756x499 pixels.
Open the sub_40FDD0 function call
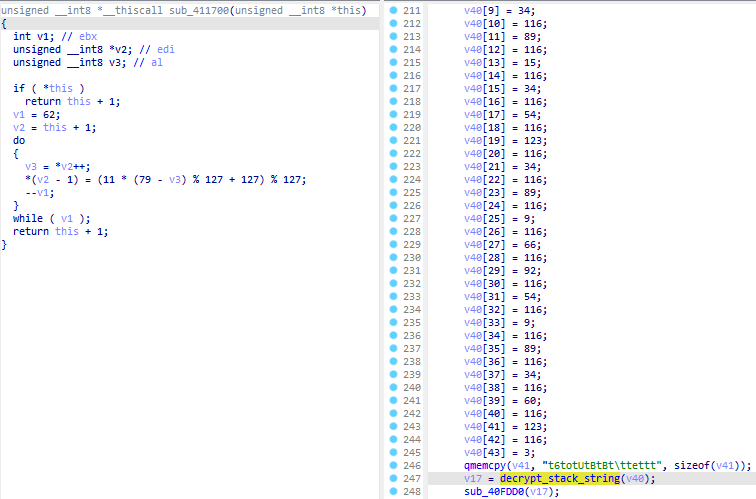pos(494,491)
